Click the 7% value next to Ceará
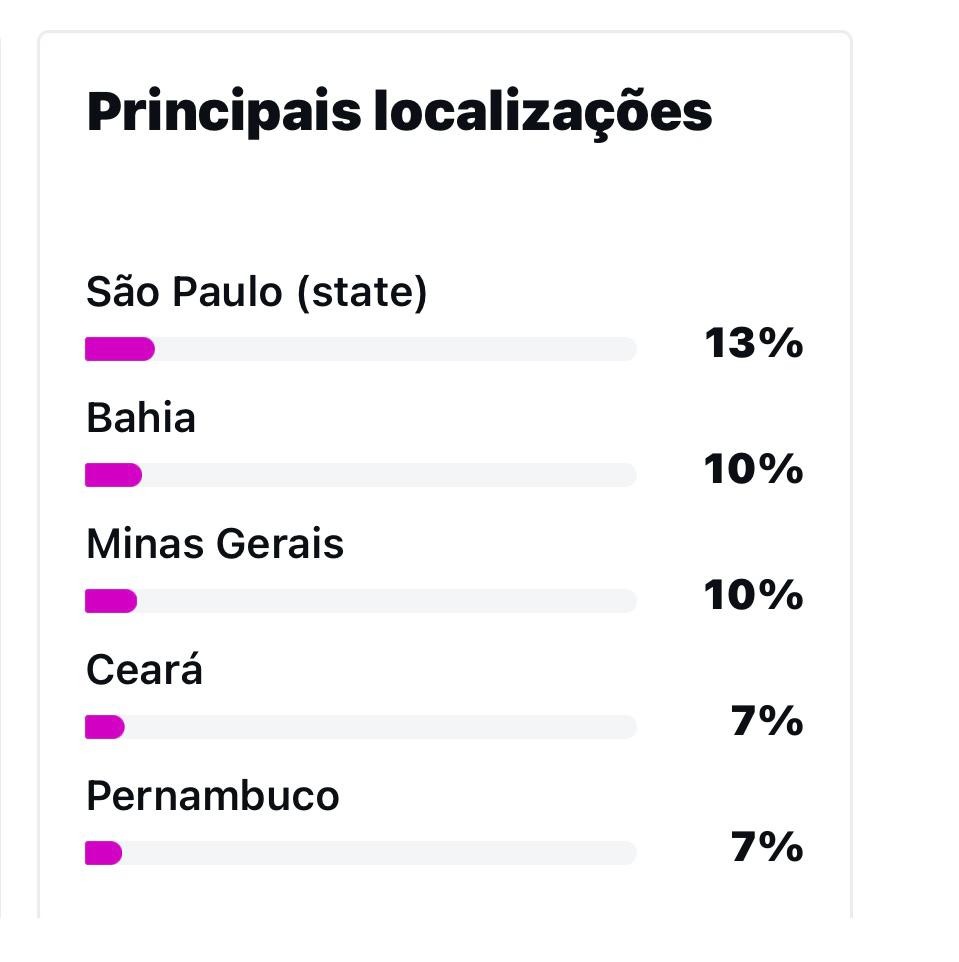959x962 pixels. pyautogui.click(x=767, y=721)
